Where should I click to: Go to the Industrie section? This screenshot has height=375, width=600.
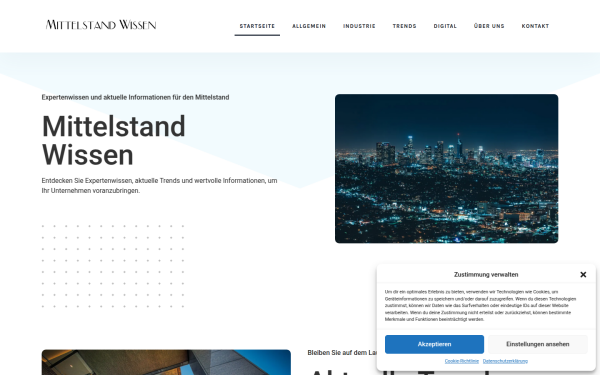(359, 26)
